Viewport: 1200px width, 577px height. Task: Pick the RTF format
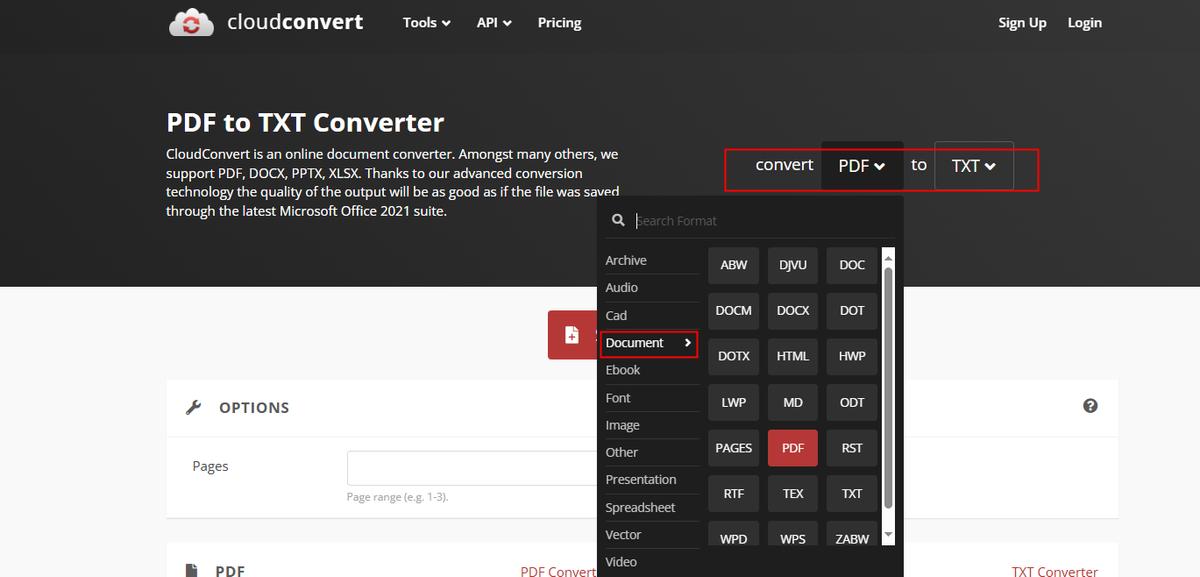point(734,493)
